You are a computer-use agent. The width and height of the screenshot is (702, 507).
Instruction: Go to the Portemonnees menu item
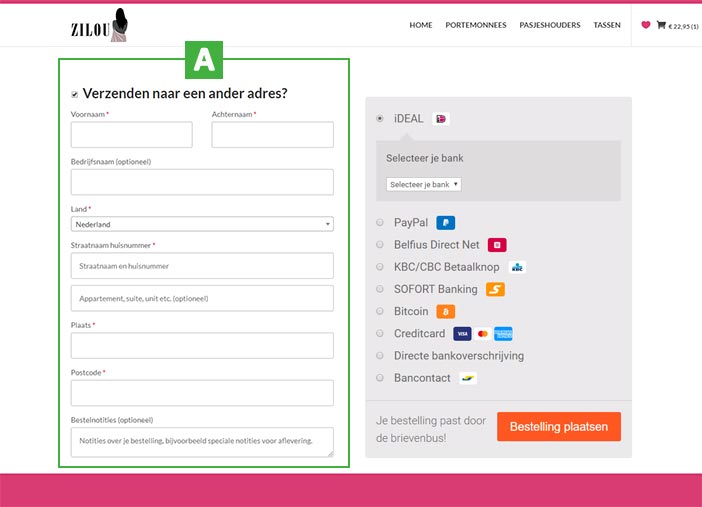click(x=475, y=25)
